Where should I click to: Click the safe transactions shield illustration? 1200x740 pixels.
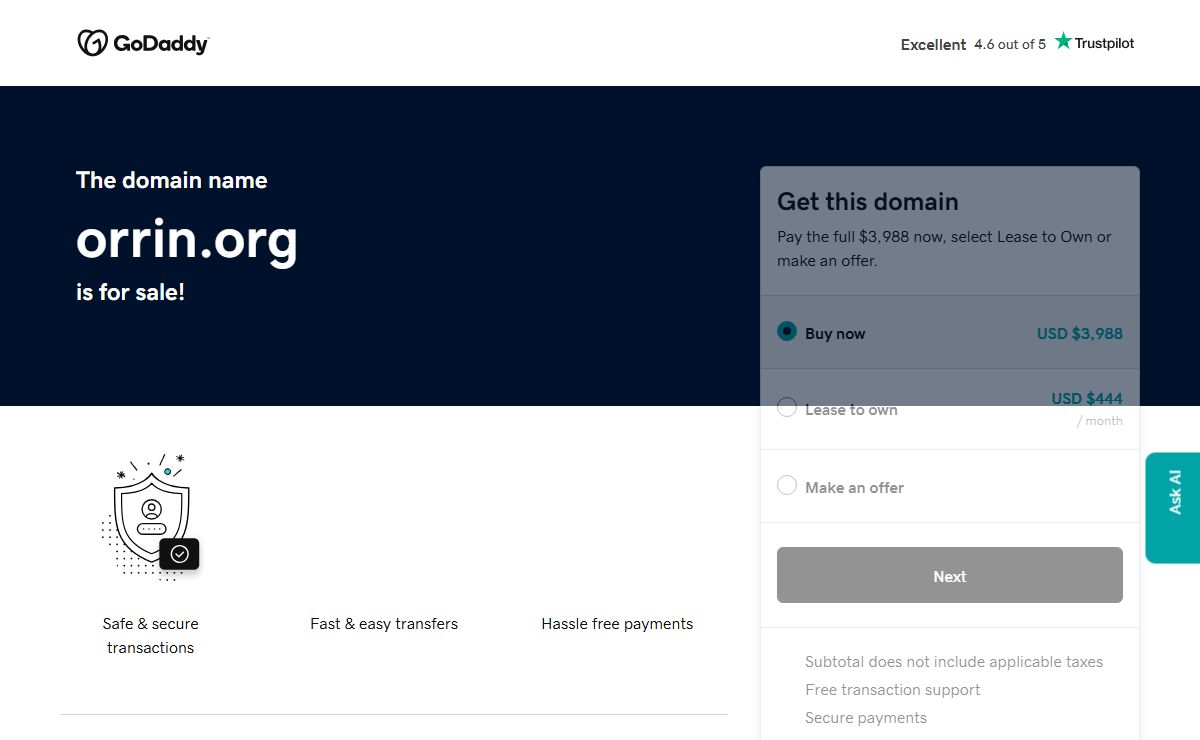pyautogui.click(x=151, y=516)
